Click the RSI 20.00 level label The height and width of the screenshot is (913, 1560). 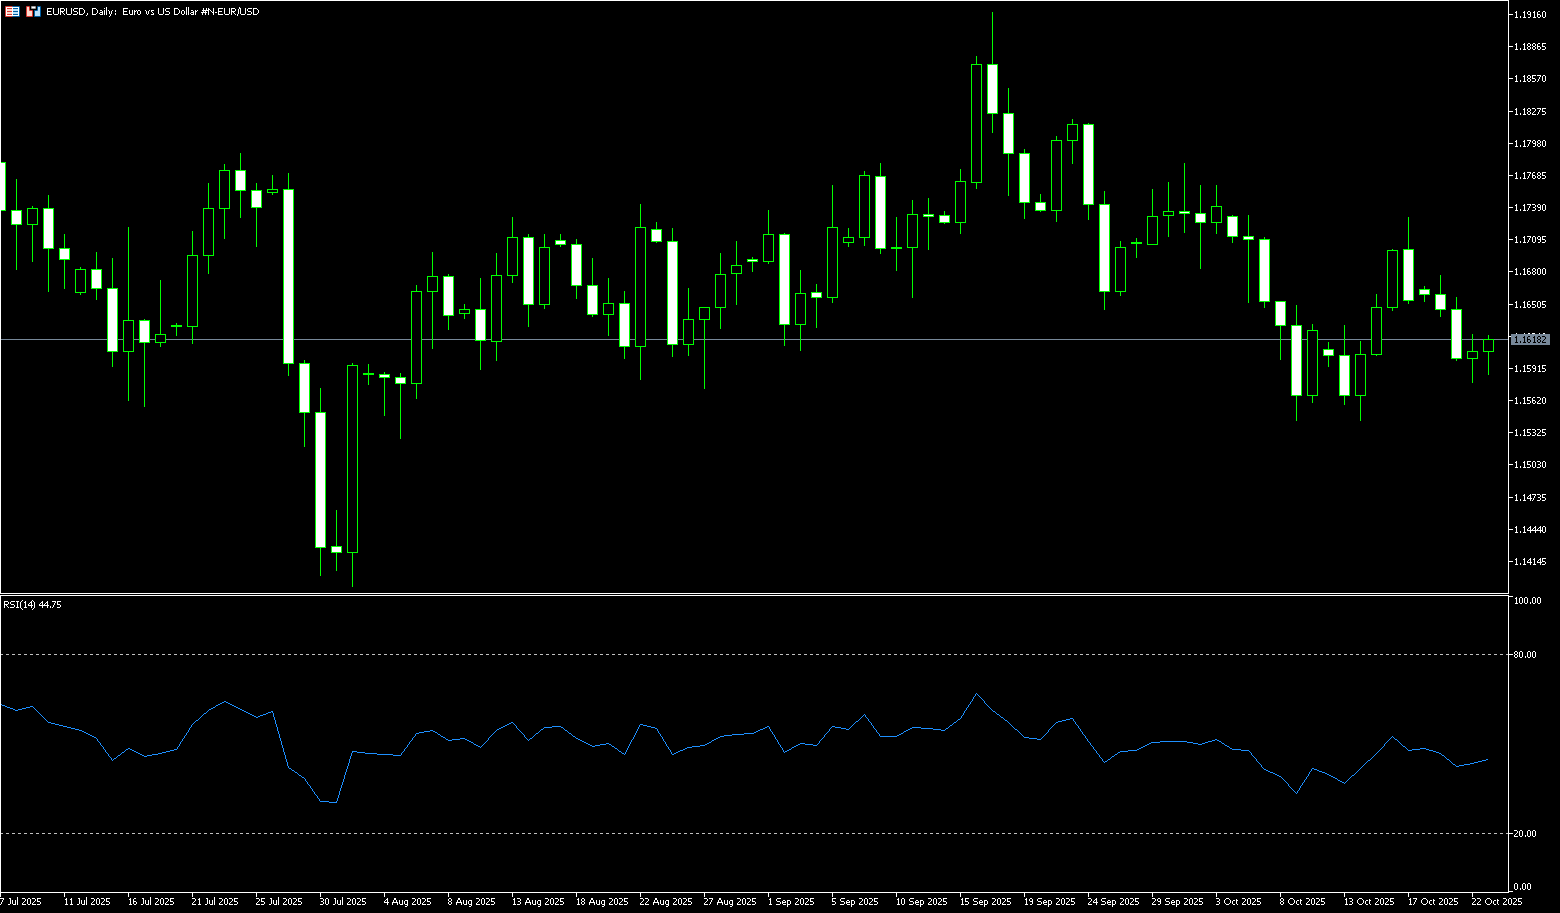(1526, 833)
